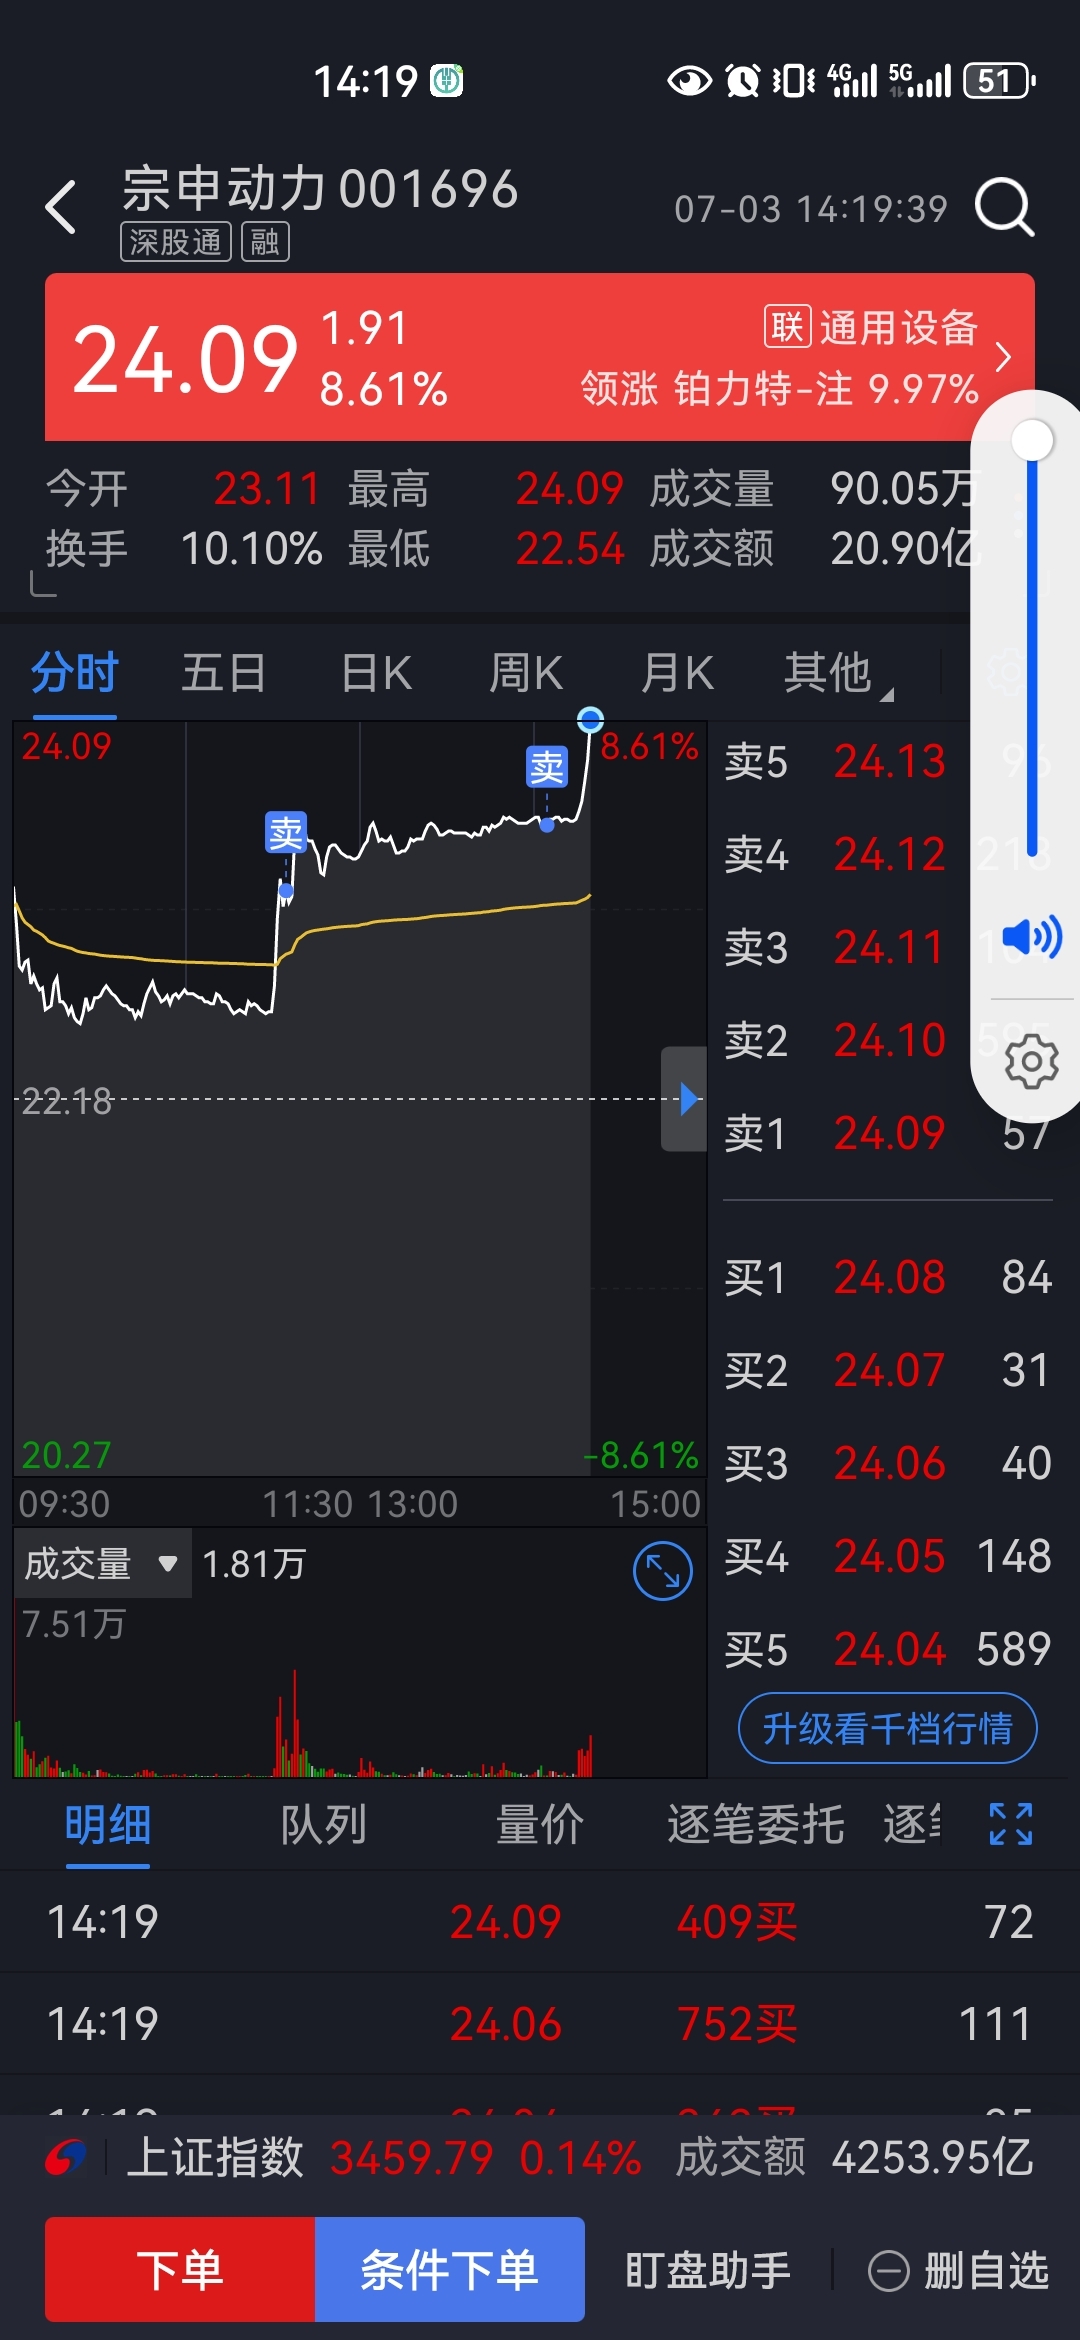Select 买5 price 24.04

[x=888, y=1649]
